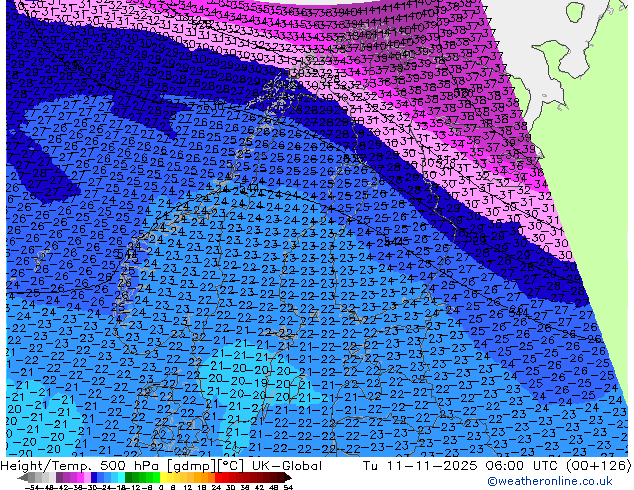Click the 'UK-Global' model name
This screenshot has height=490, width=634.
287,466
